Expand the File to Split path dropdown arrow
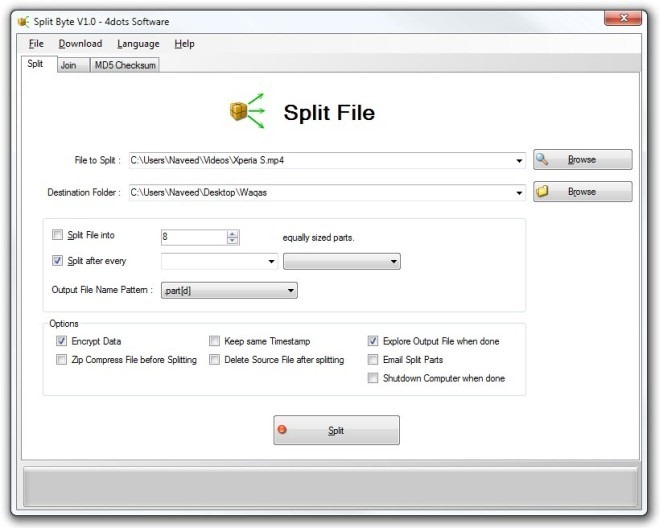The image size is (660, 528). pos(519,160)
